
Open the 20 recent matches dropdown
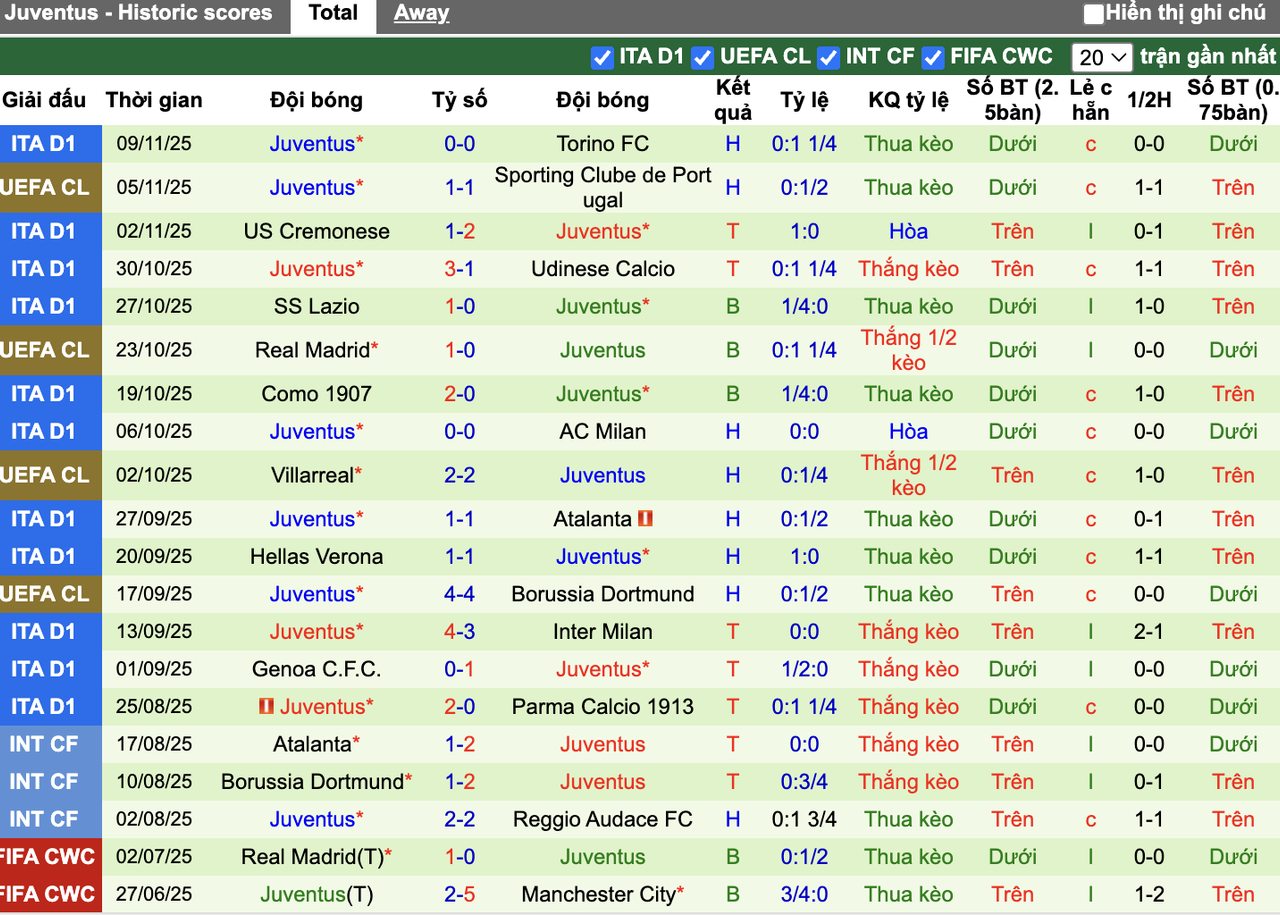point(1102,57)
